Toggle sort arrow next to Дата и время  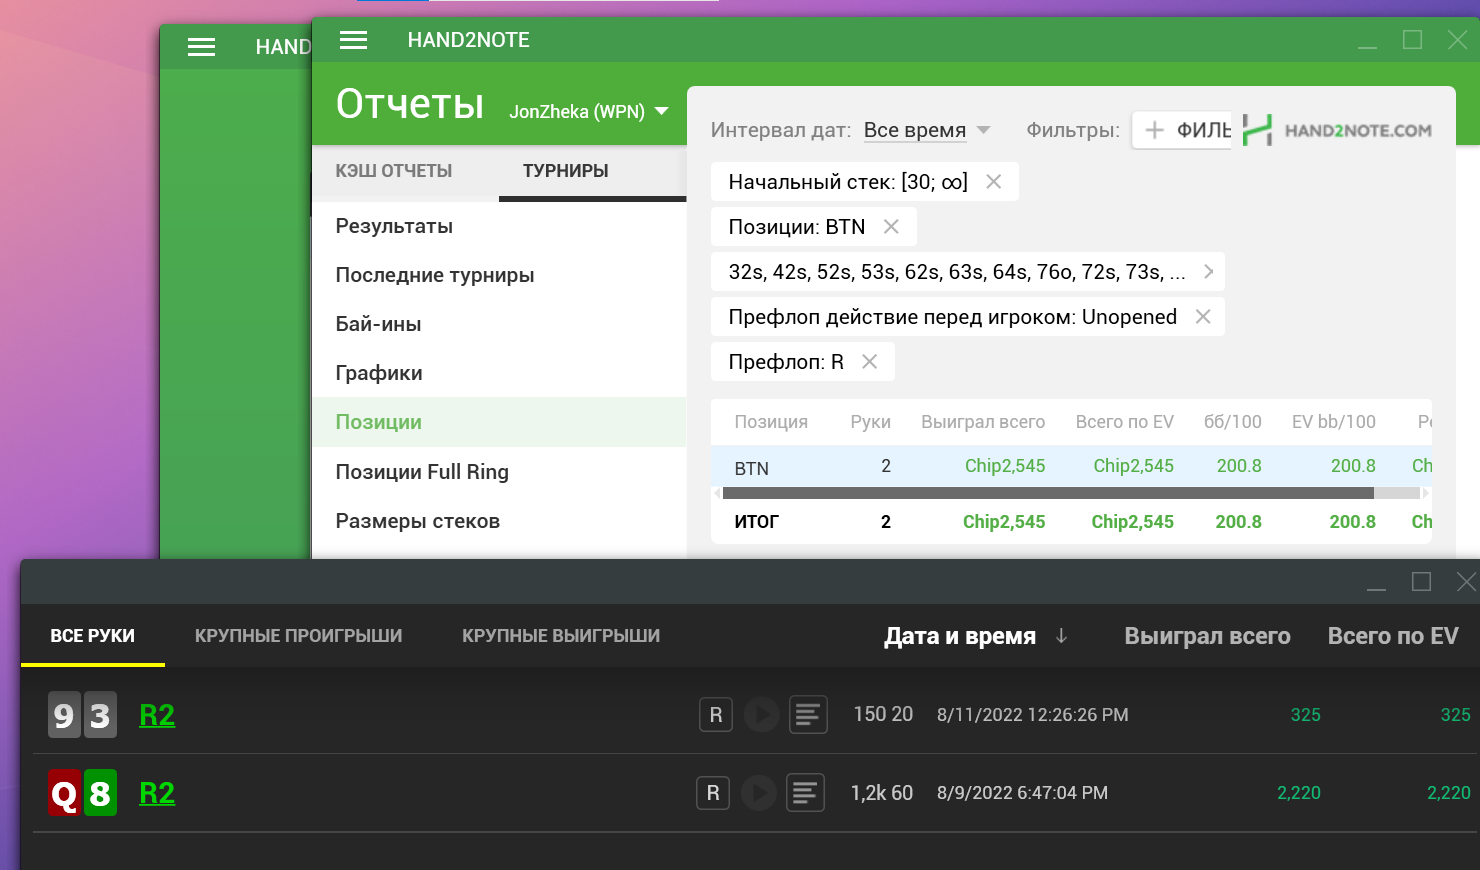pos(1061,636)
